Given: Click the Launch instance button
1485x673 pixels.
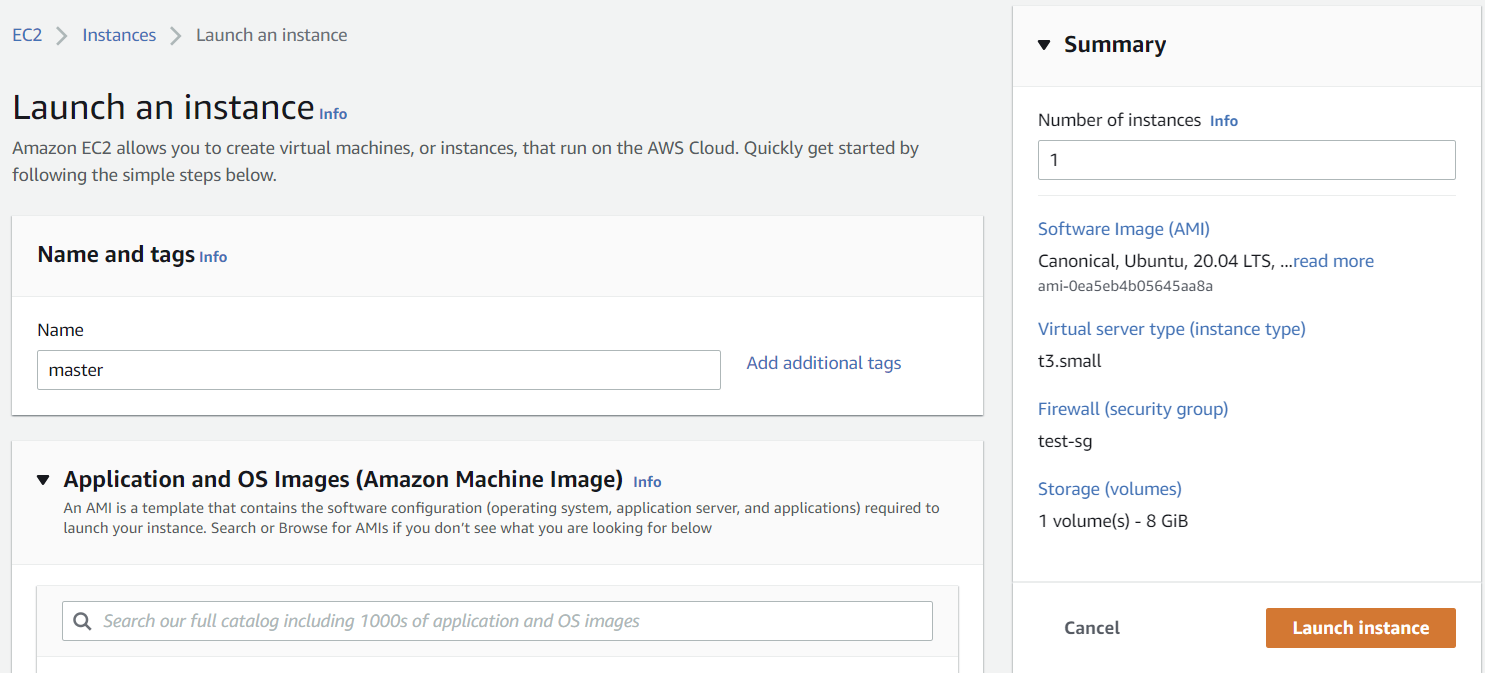Looking at the screenshot, I should tap(1360, 628).
